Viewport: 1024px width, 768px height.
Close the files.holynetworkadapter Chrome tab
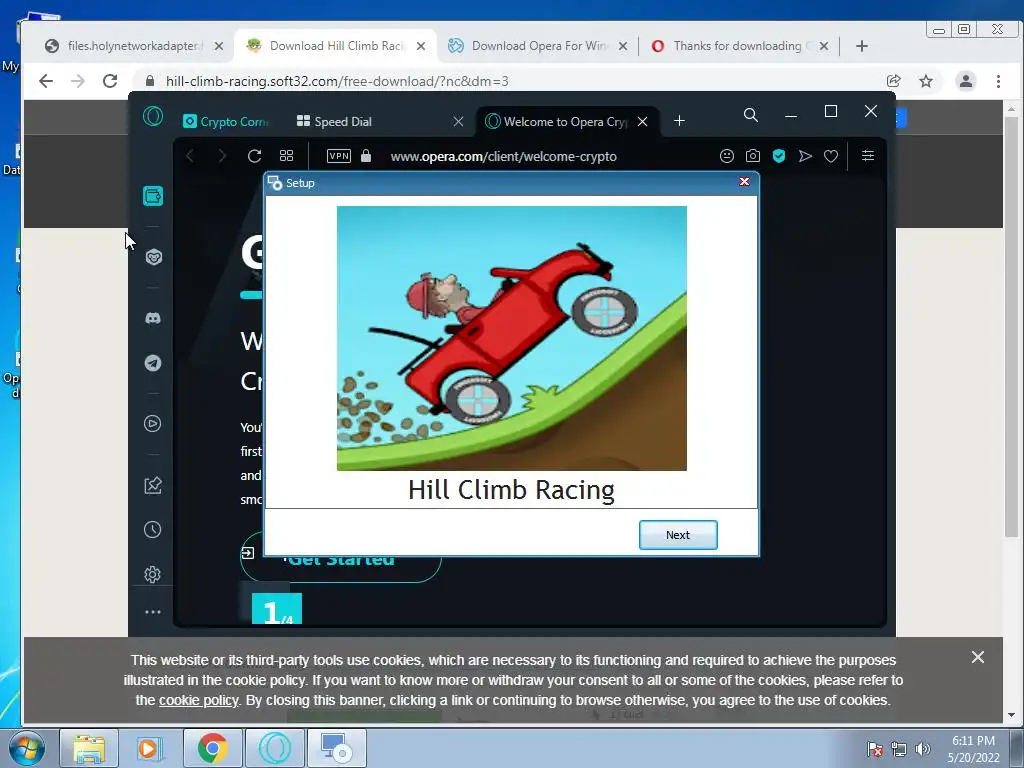(219, 46)
